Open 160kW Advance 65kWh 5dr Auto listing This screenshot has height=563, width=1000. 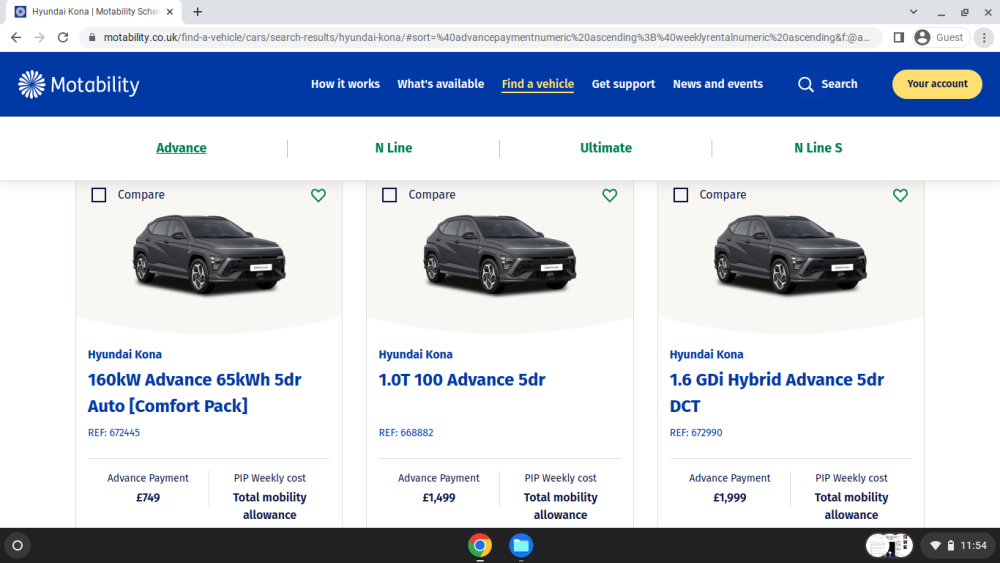[x=195, y=393]
